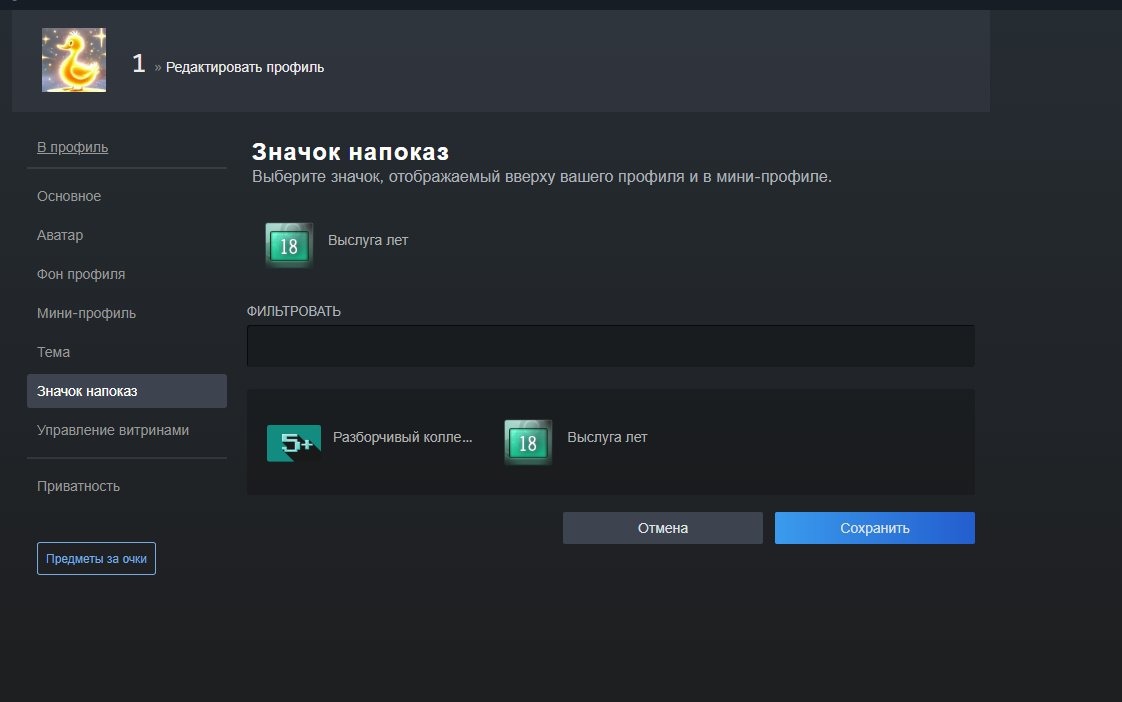Open the 'Основное' settings section
The image size is (1122, 702).
[69, 196]
